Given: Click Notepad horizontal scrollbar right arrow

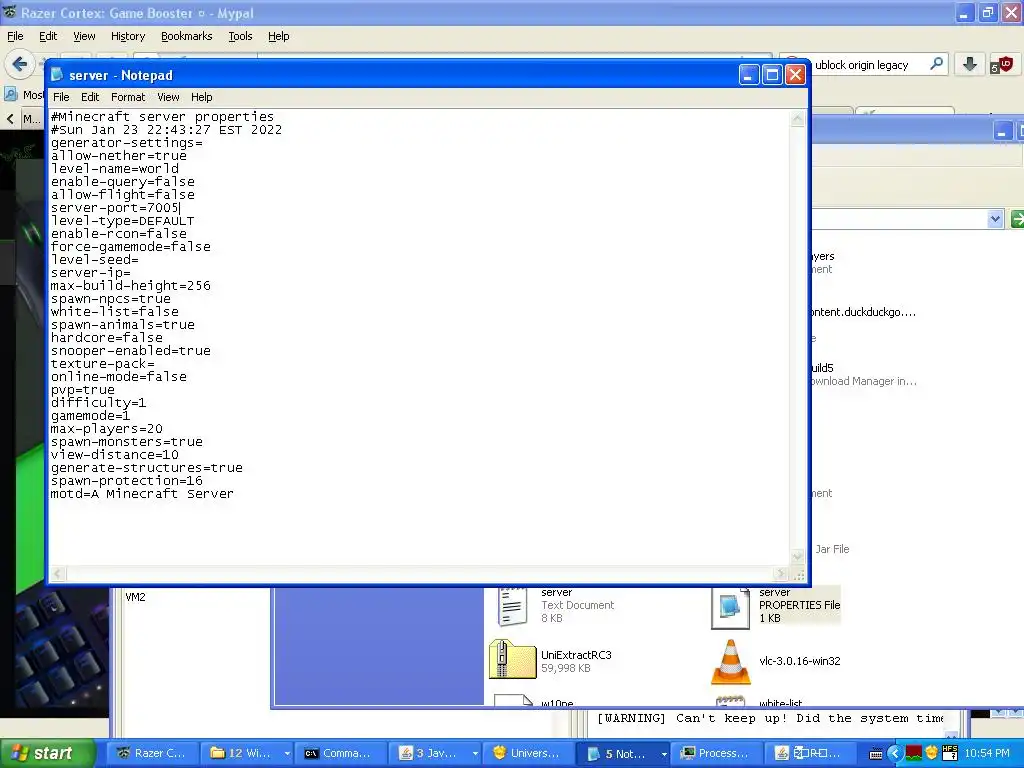Looking at the screenshot, I should [x=780, y=574].
